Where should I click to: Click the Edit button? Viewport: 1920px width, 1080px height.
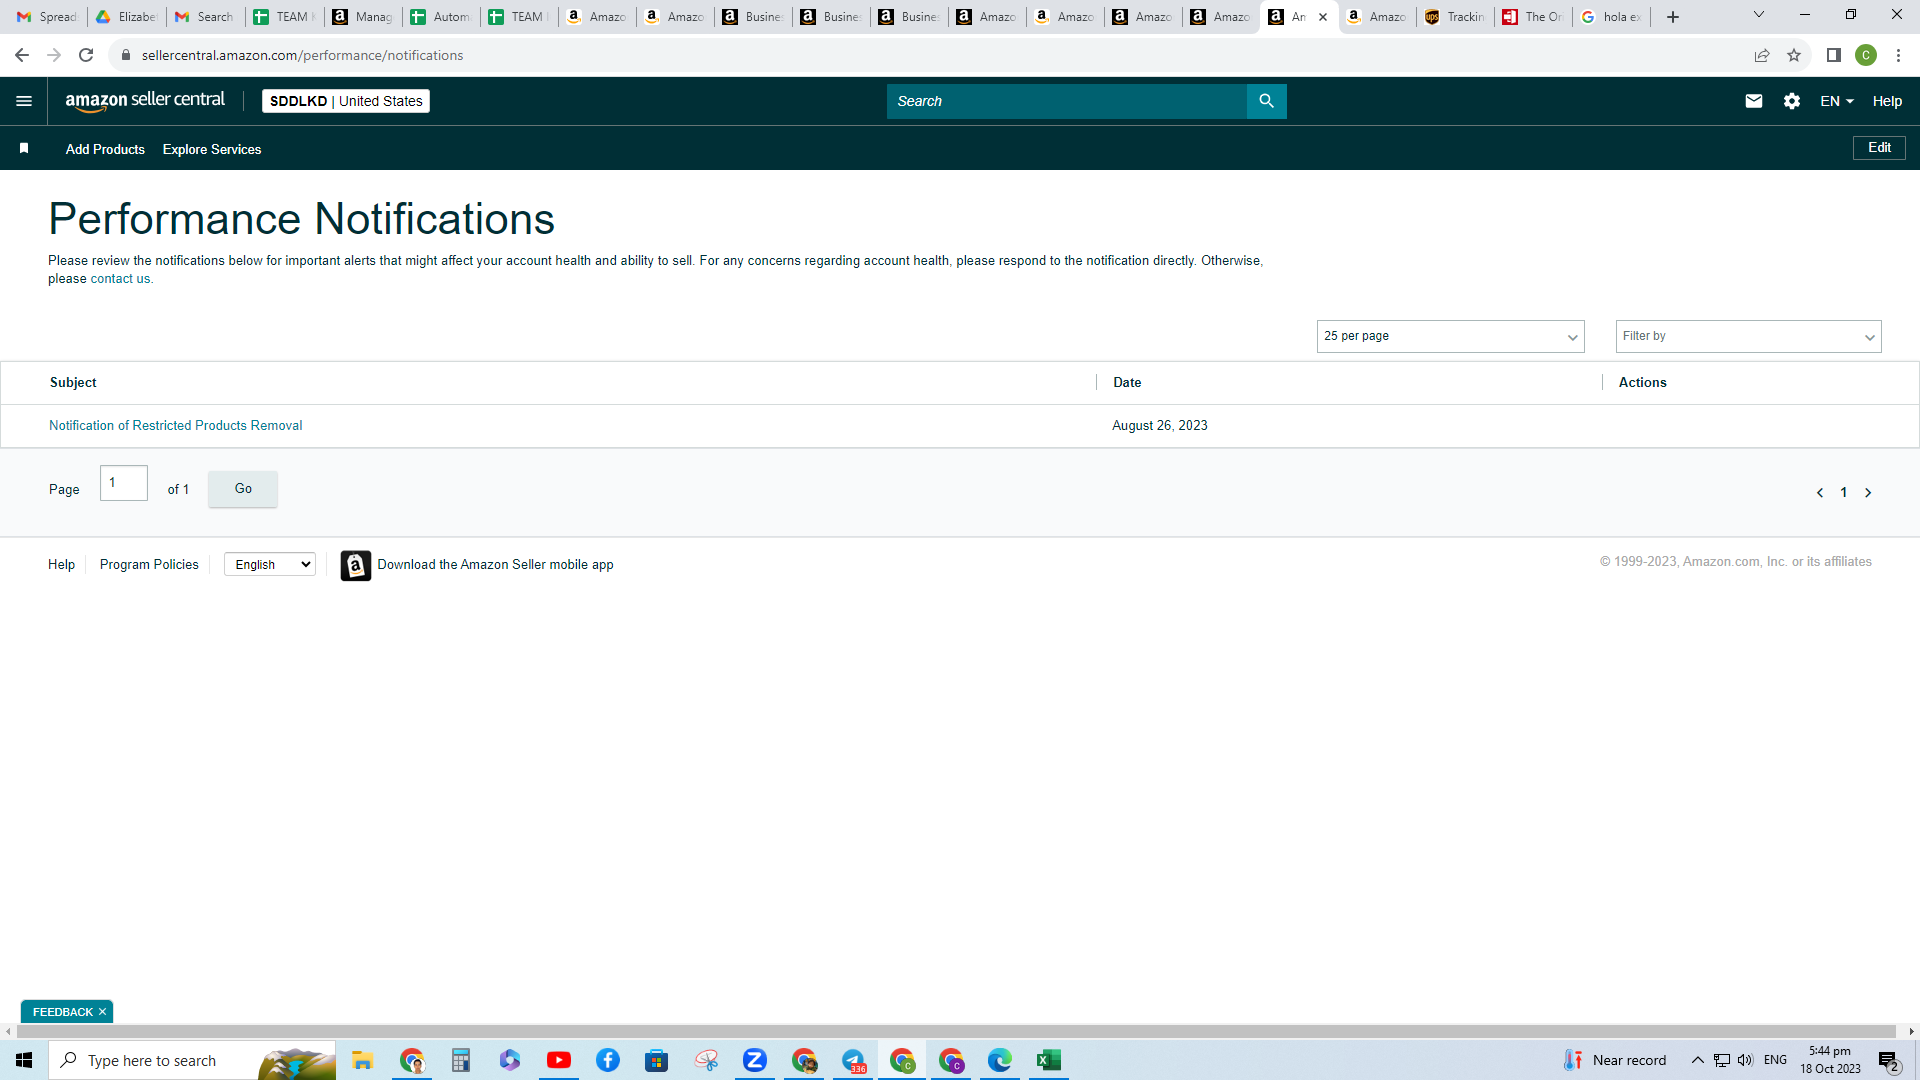(1879, 148)
